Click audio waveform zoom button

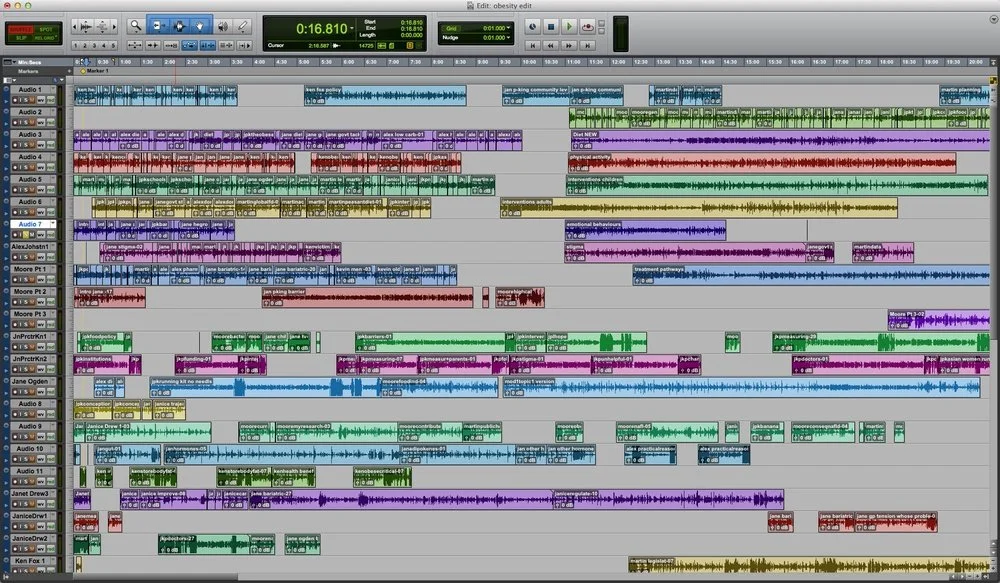point(85,26)
